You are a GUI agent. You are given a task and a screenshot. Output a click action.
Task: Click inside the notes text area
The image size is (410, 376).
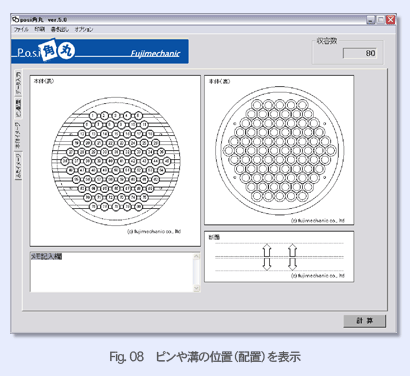112,272
